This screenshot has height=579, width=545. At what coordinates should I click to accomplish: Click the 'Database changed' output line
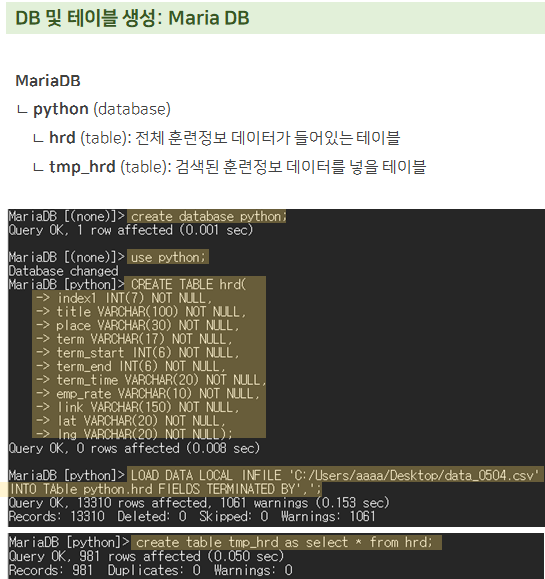click(64, 271)
